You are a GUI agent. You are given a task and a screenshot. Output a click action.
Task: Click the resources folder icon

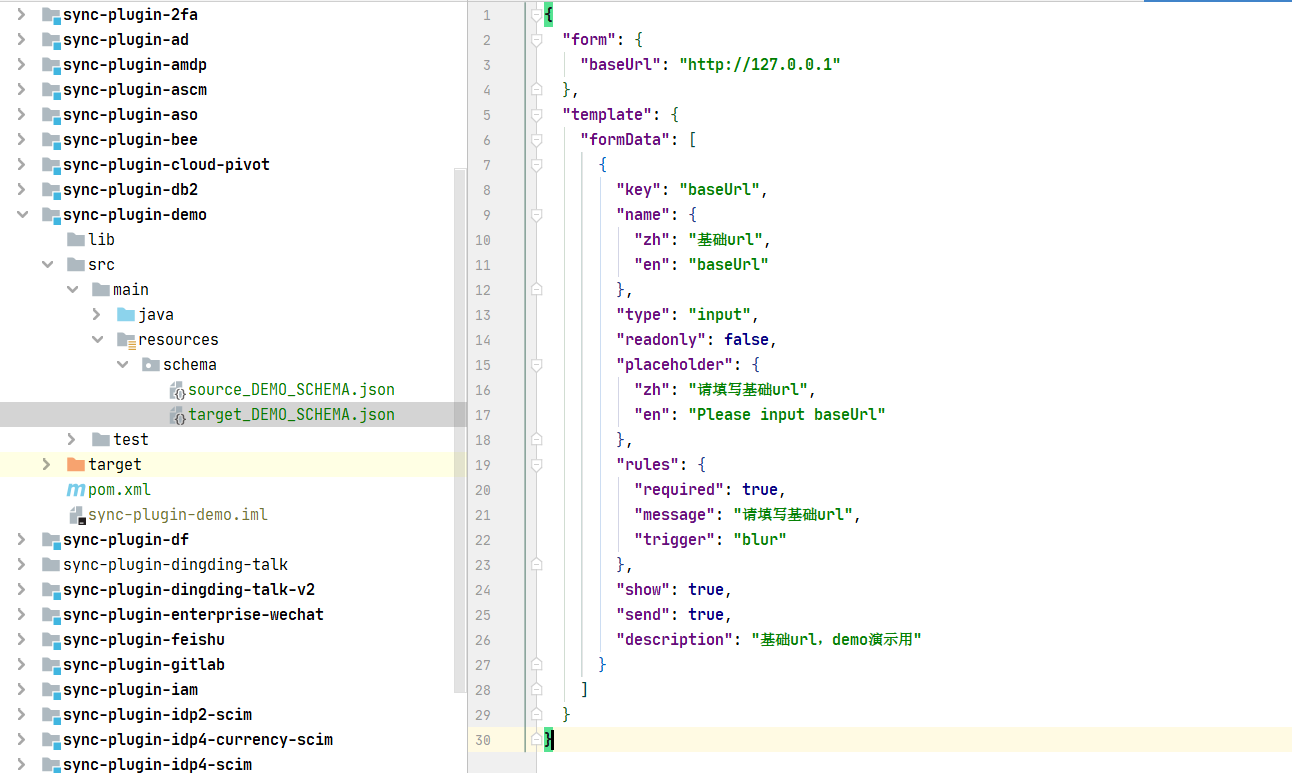tap(126, 340)
